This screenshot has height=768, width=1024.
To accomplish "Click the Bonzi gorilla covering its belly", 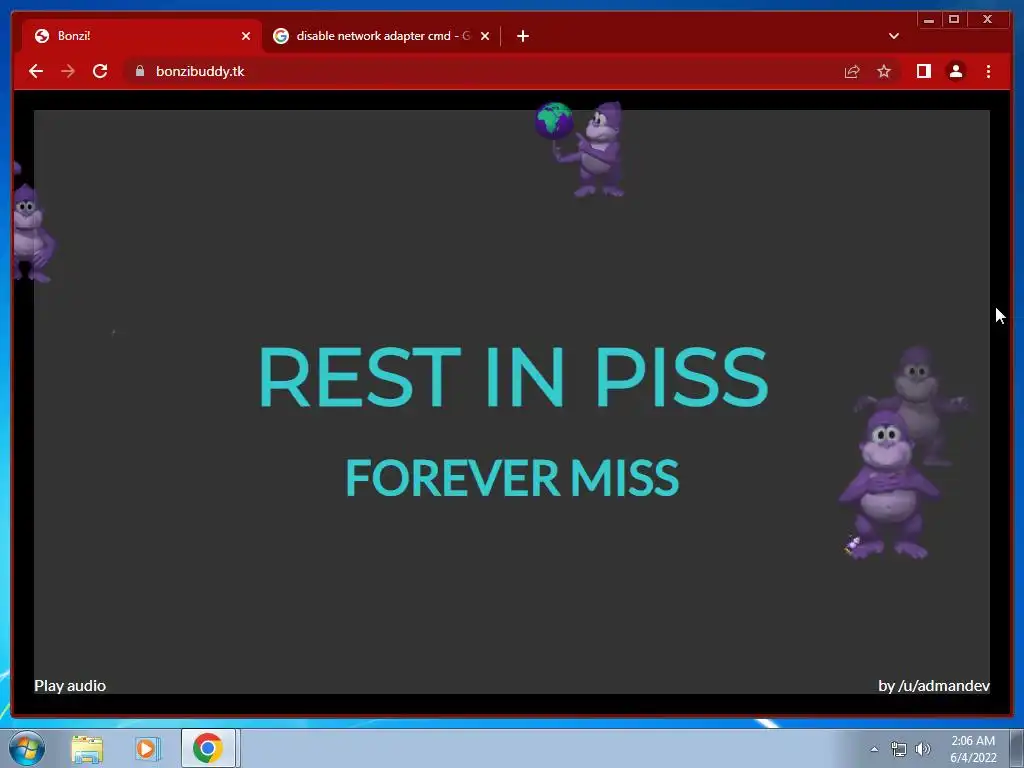I will [888, 485].
